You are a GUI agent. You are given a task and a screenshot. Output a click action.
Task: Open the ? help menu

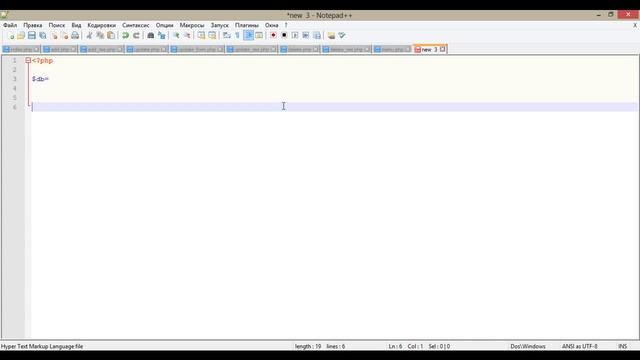(286, 25)
